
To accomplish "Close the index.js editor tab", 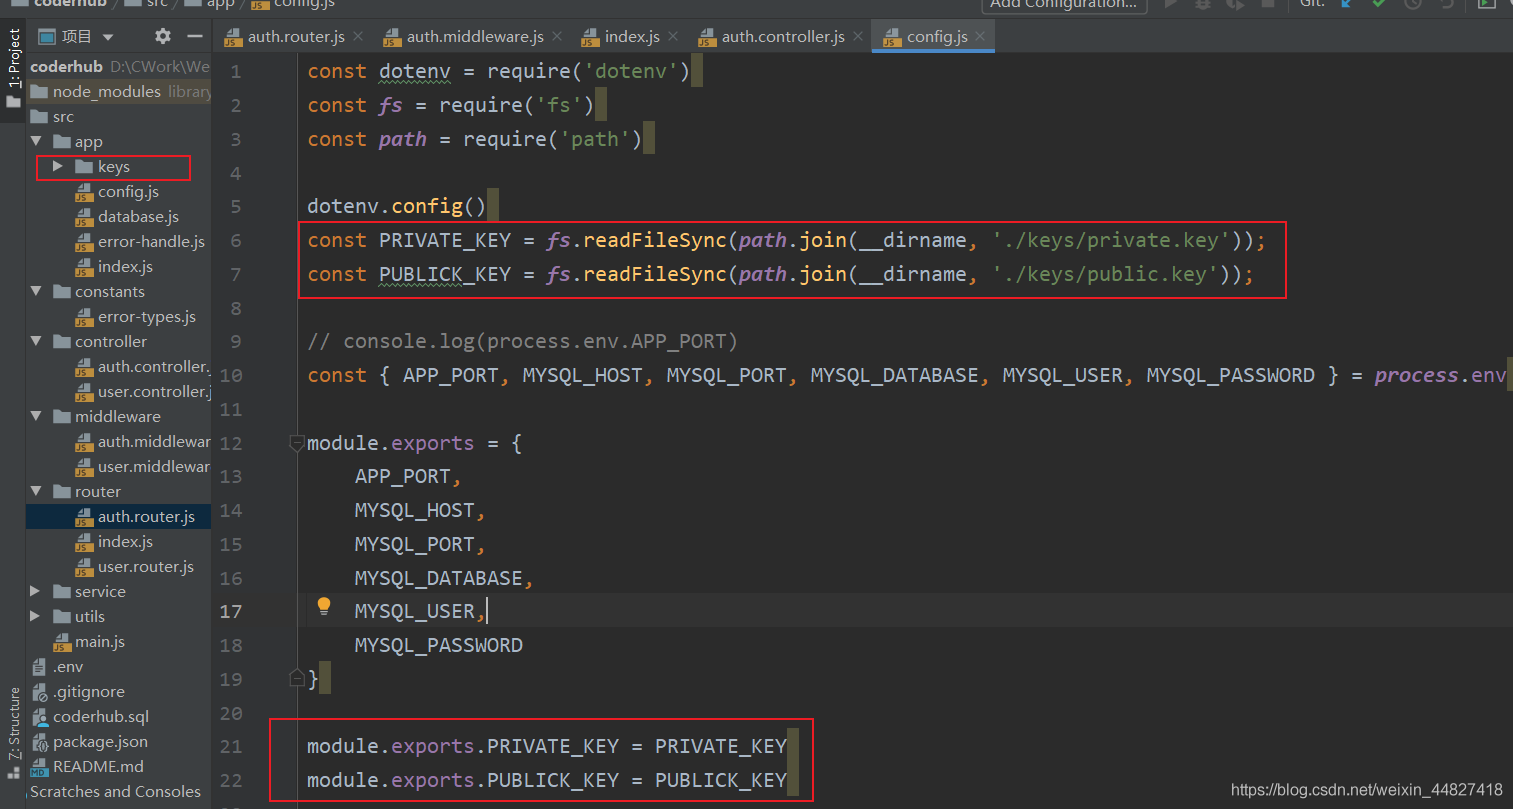I will tap(673, 36).
